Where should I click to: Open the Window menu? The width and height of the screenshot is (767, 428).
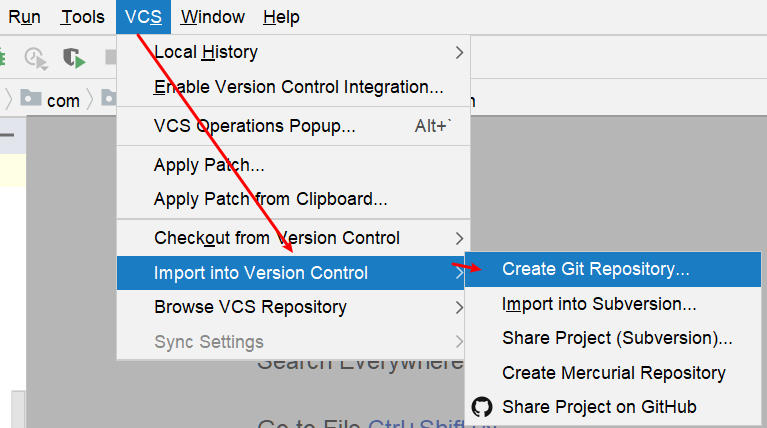[x=212, y=17]
